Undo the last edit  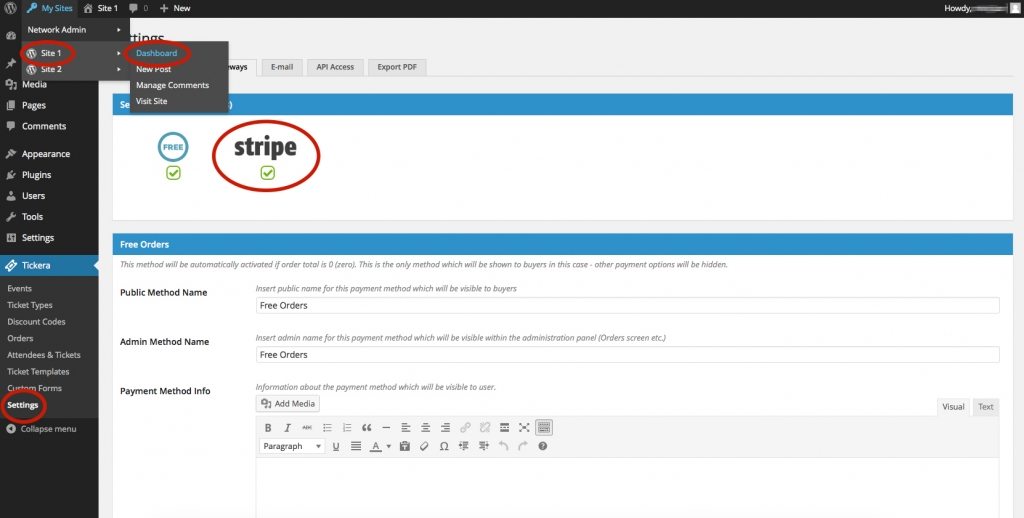click(503, 446)
